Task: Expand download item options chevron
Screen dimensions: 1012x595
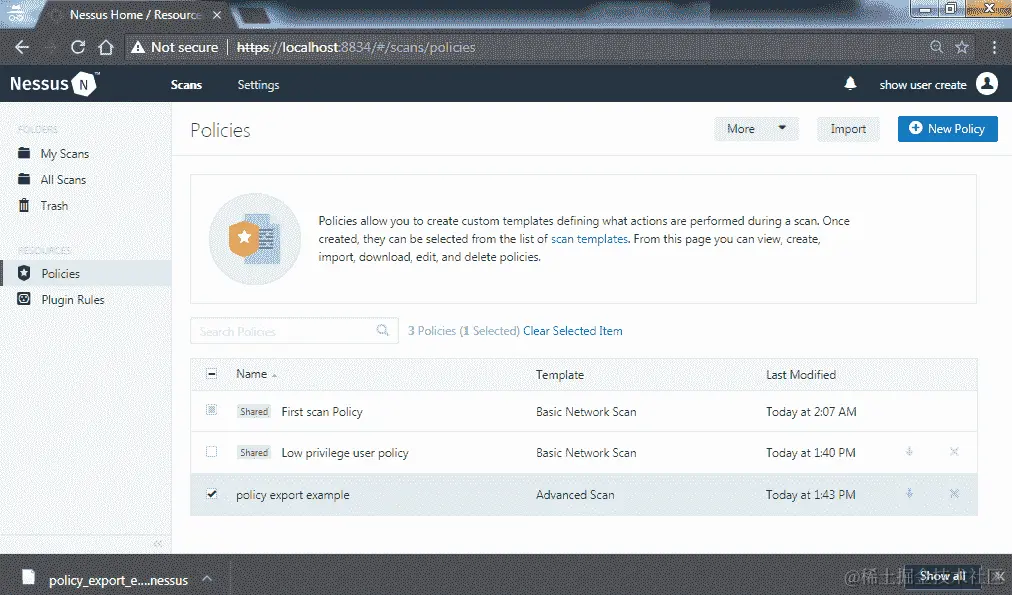Action: point(207,579)
